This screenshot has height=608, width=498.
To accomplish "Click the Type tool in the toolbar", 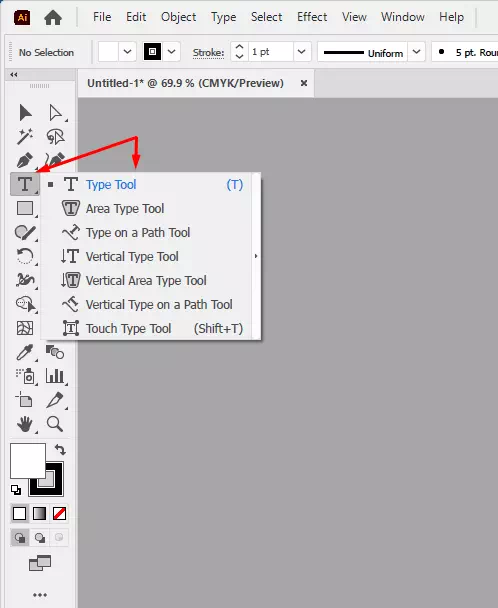I will [x=25, y=184].
